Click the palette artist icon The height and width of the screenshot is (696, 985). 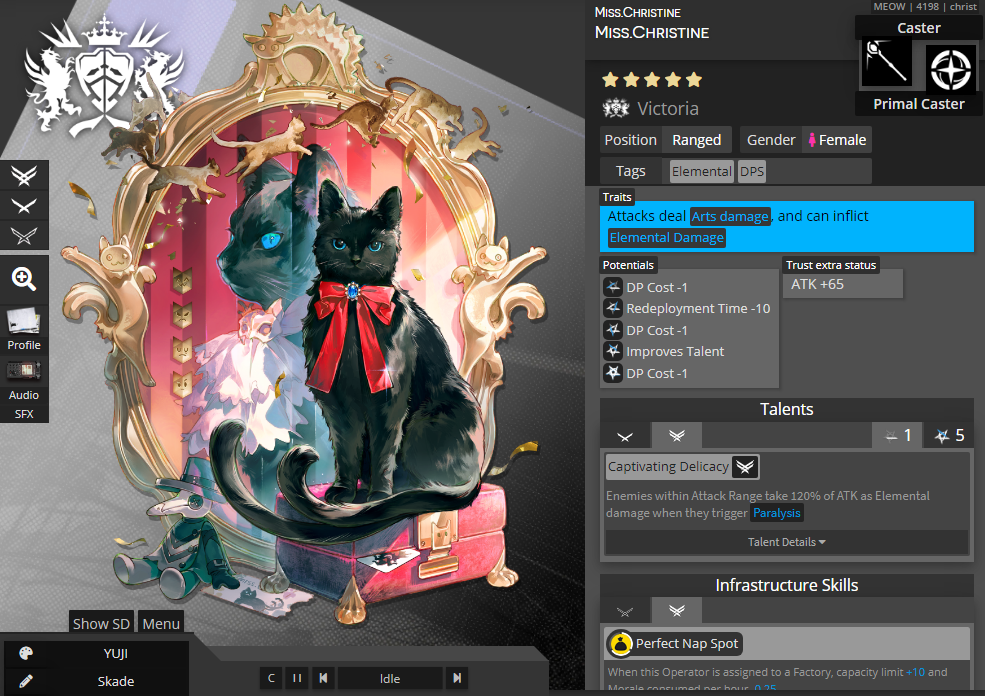click(26, 653)
